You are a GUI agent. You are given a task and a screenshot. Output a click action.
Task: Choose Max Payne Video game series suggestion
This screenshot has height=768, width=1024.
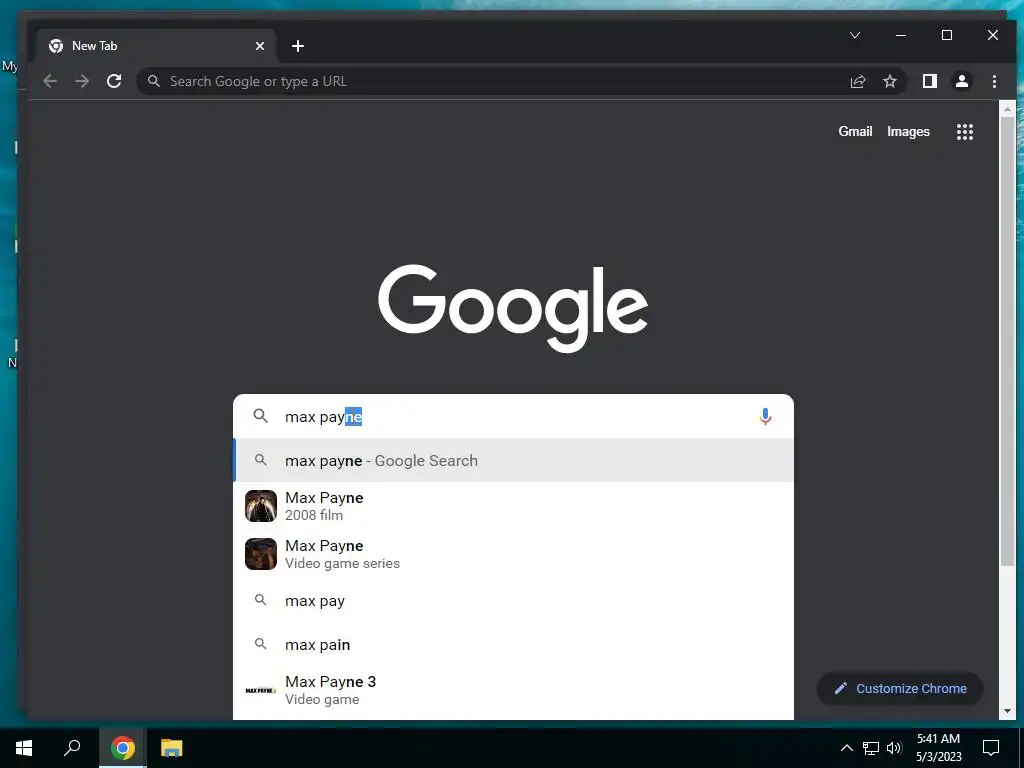[513, 554]
